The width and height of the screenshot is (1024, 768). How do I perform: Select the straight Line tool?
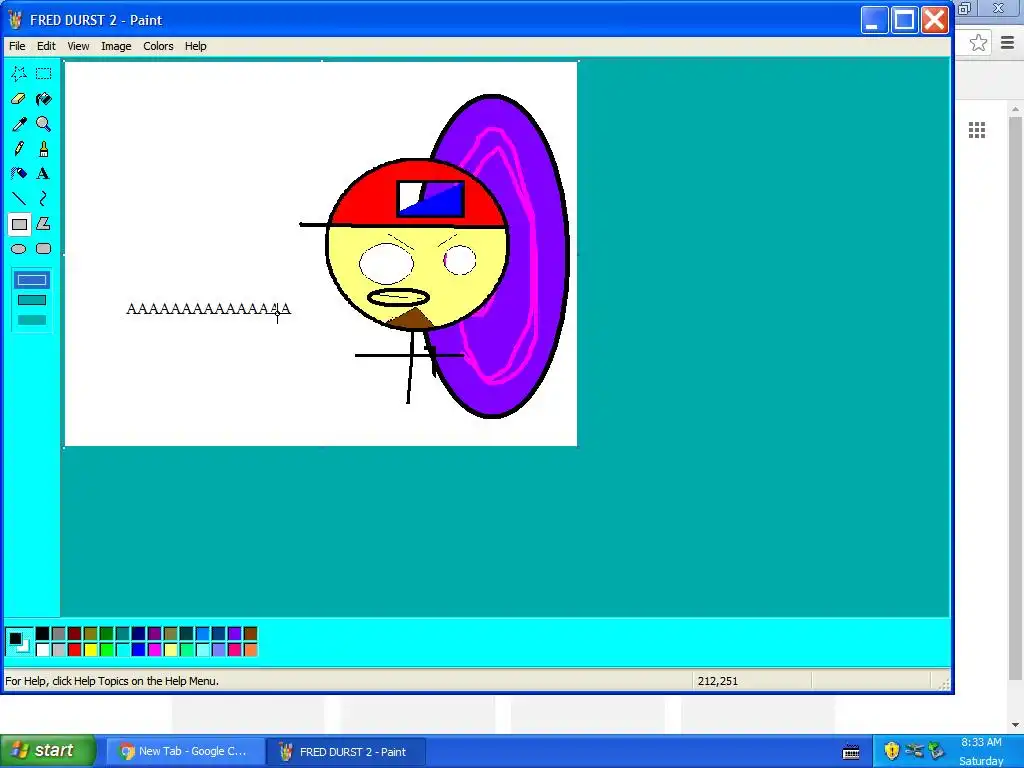tap(19, 199)
